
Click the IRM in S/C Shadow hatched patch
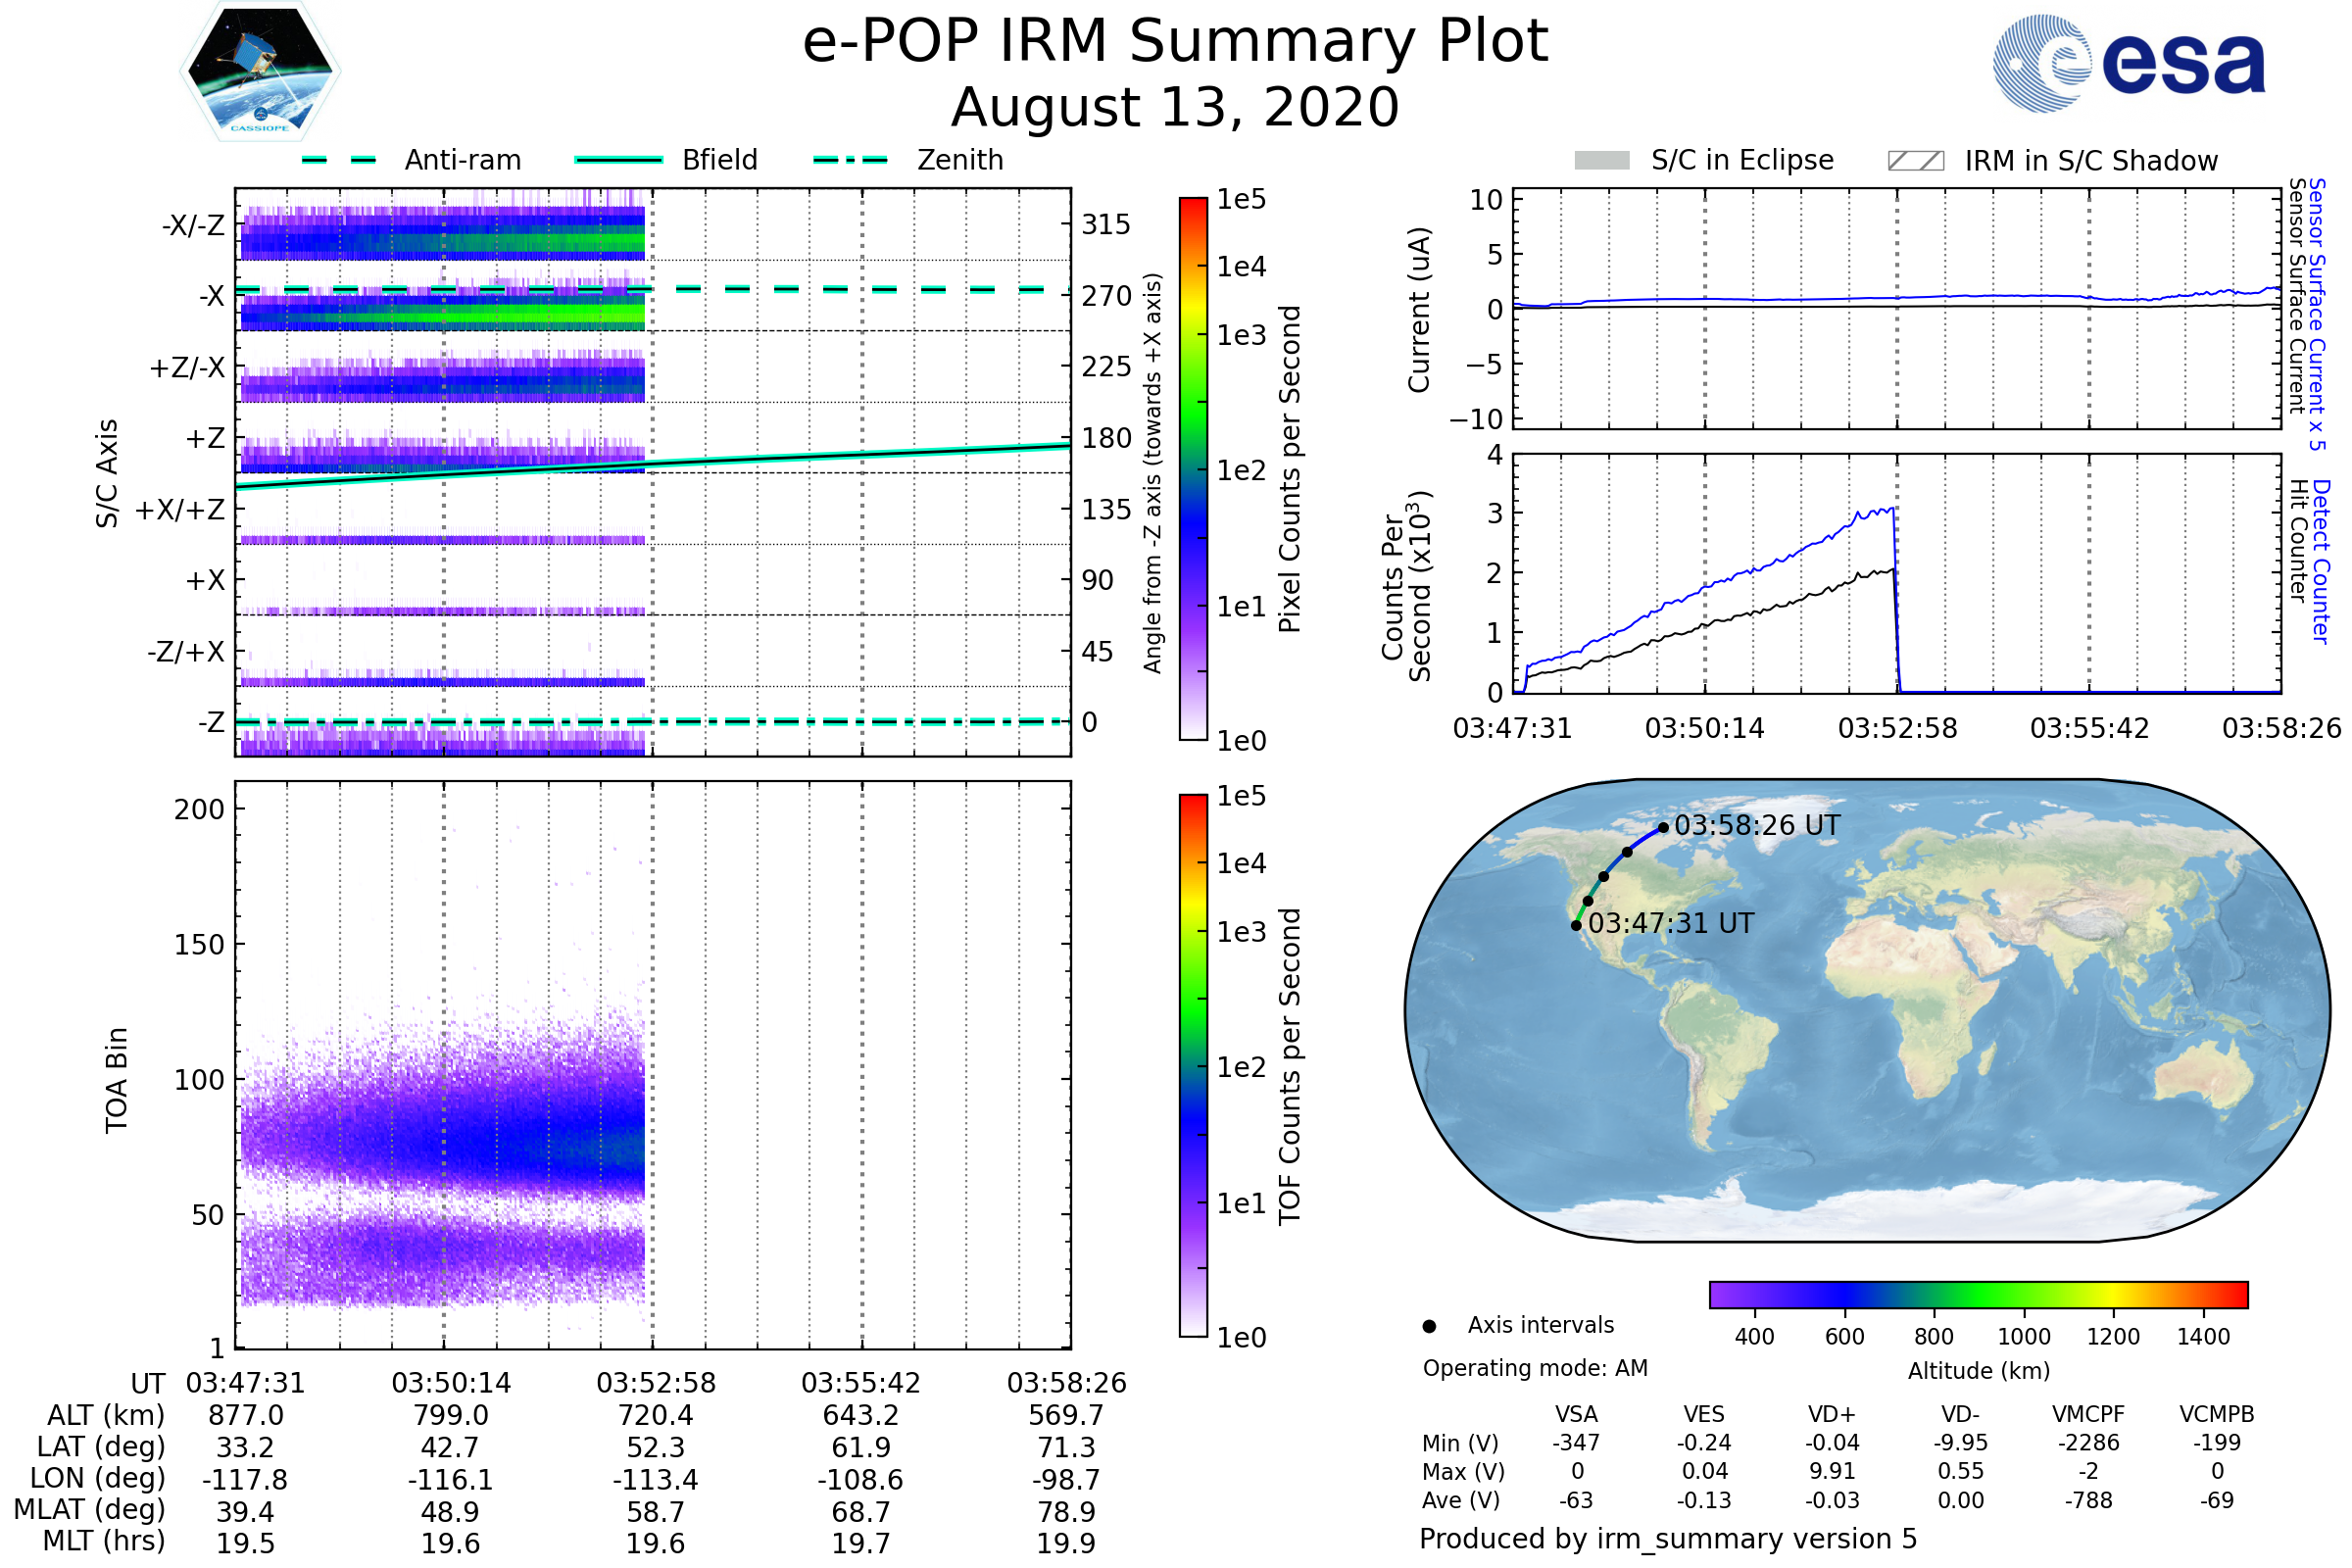click(1915, 161)
